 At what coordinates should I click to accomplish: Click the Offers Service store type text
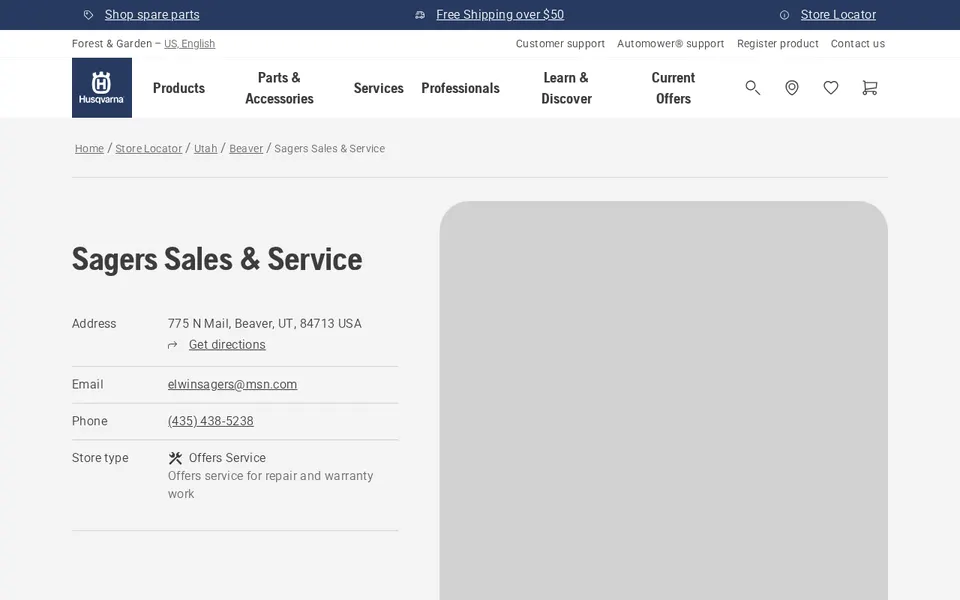tap(227, 458)
